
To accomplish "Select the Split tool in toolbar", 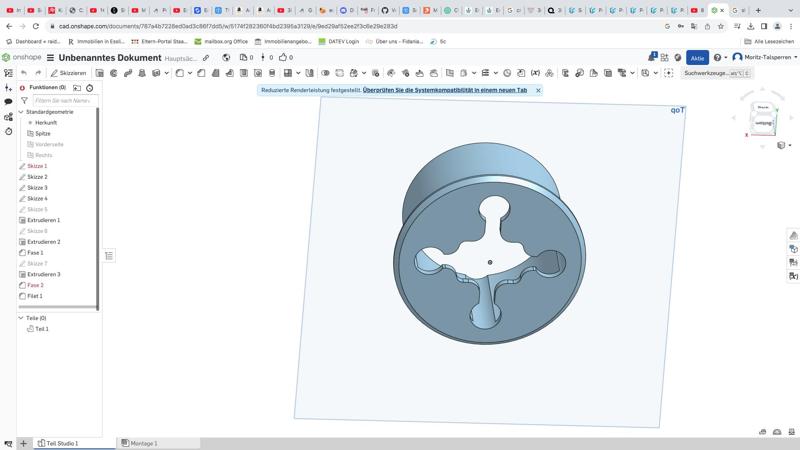I will pos(339,73).
